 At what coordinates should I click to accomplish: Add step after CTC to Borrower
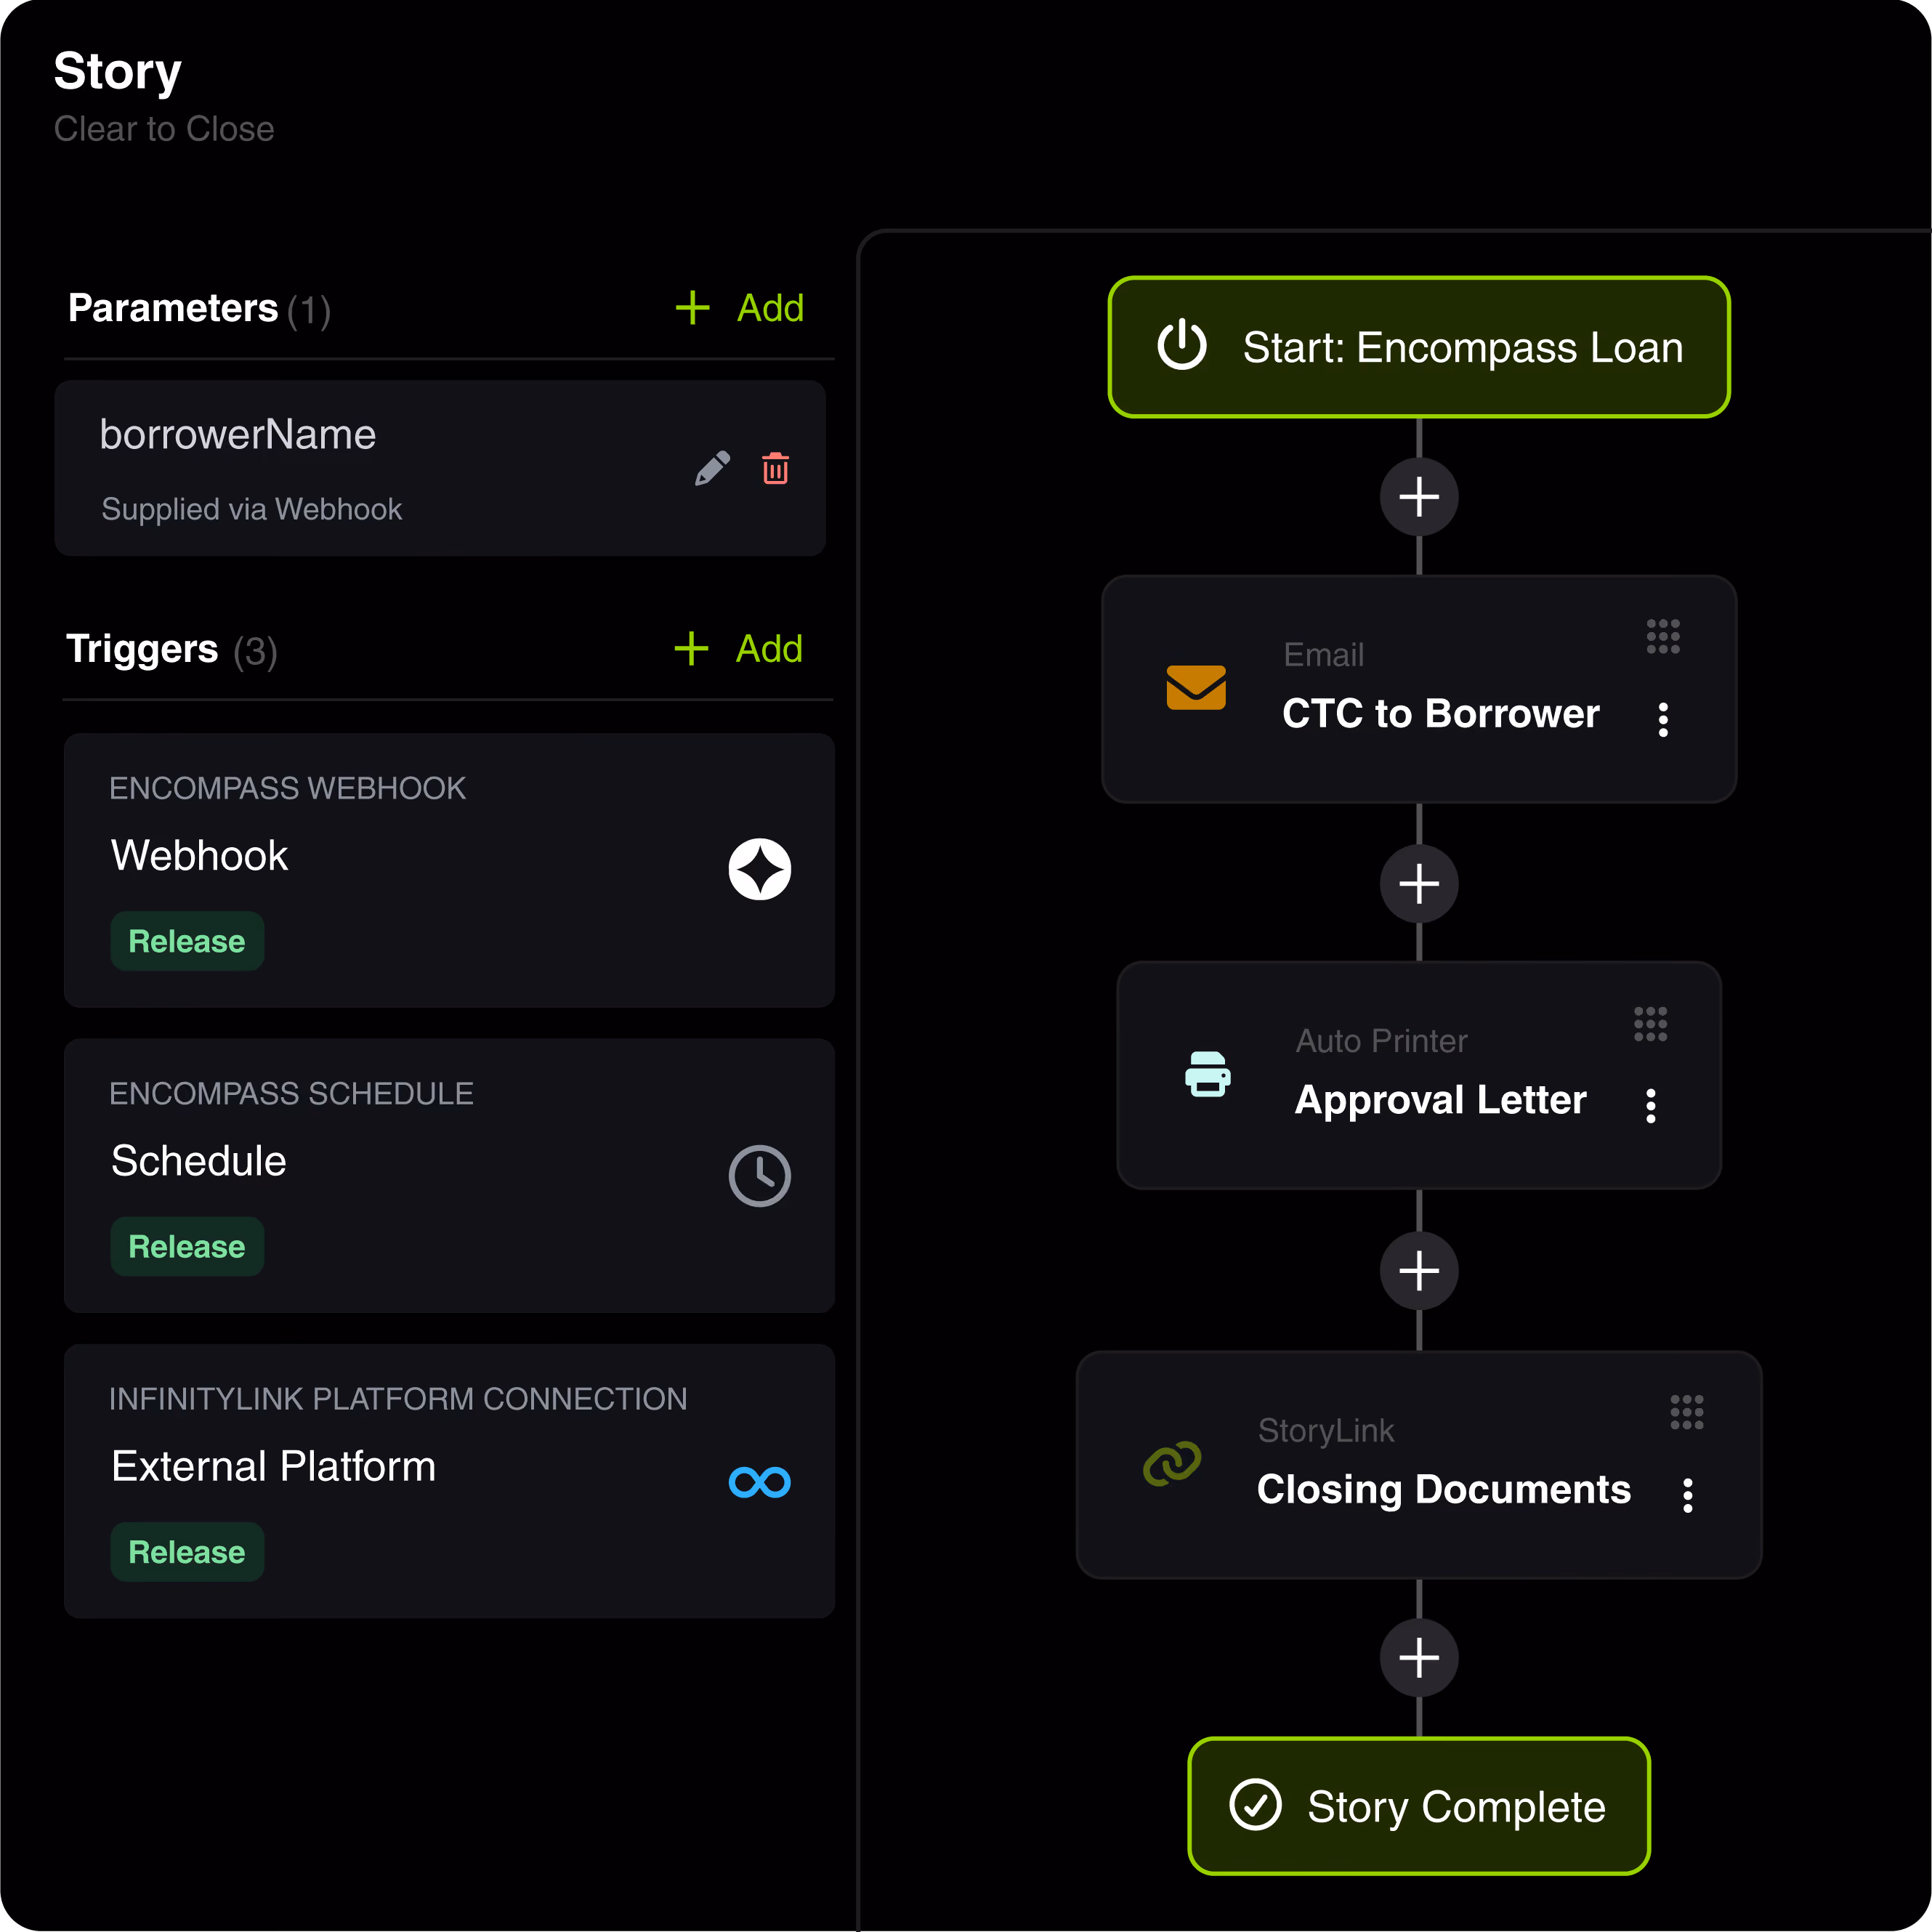[1419, 884]
